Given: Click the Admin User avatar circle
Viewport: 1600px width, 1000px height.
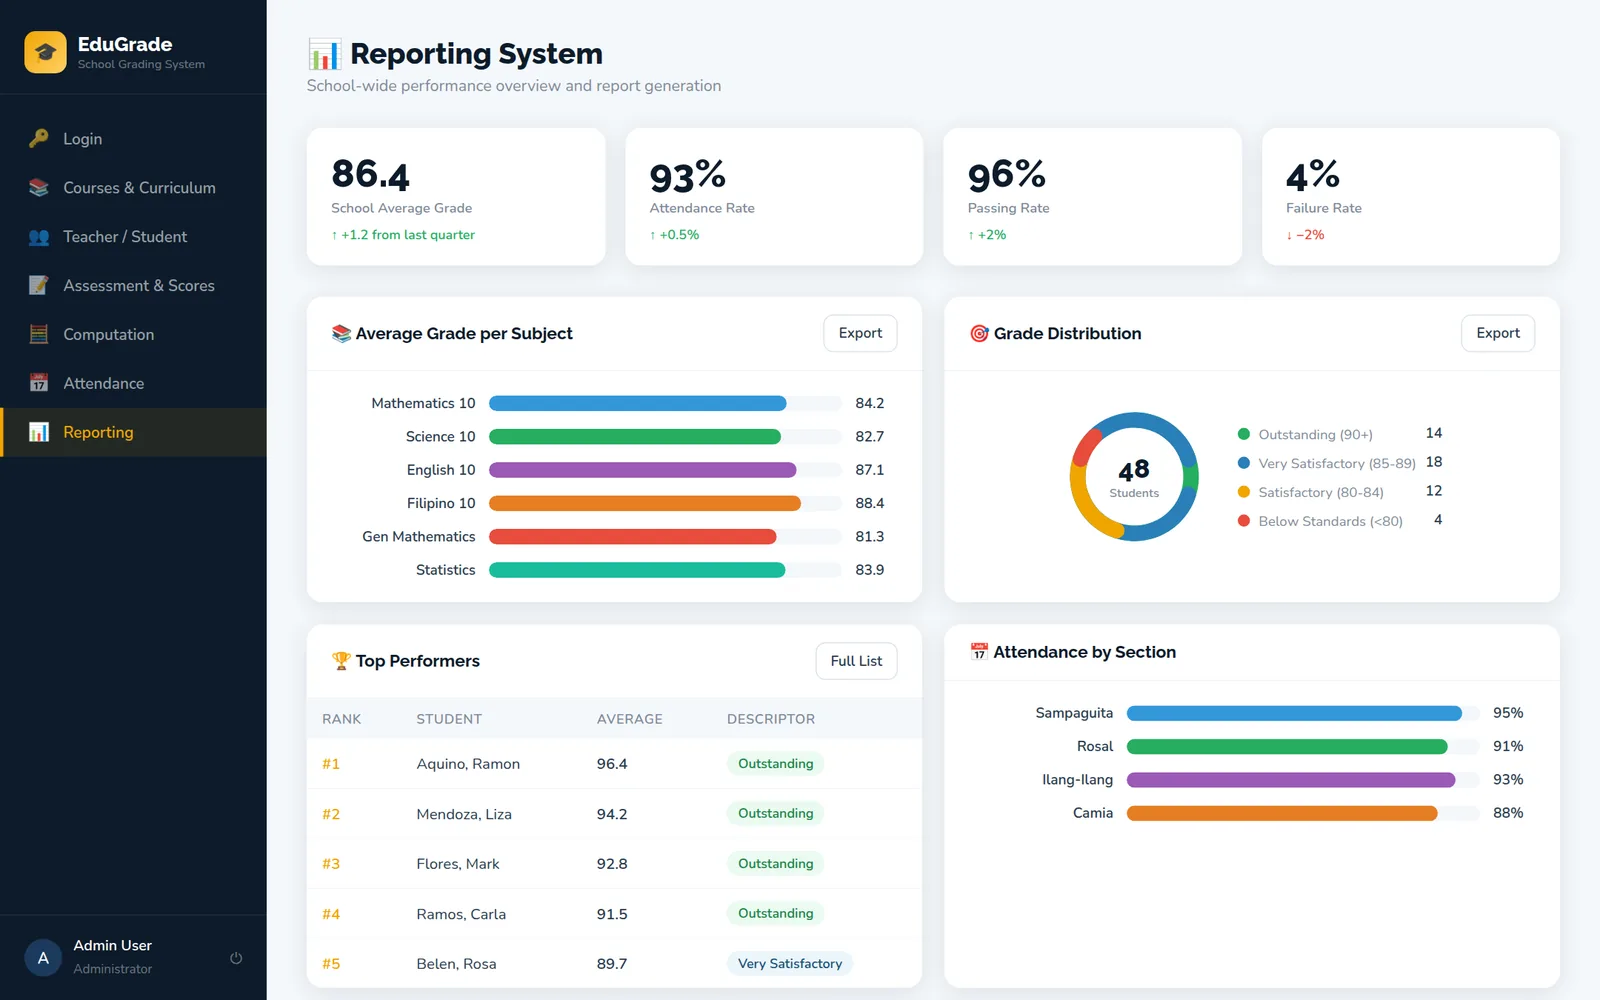Looking at the screenshot, I should click(43, 958).
